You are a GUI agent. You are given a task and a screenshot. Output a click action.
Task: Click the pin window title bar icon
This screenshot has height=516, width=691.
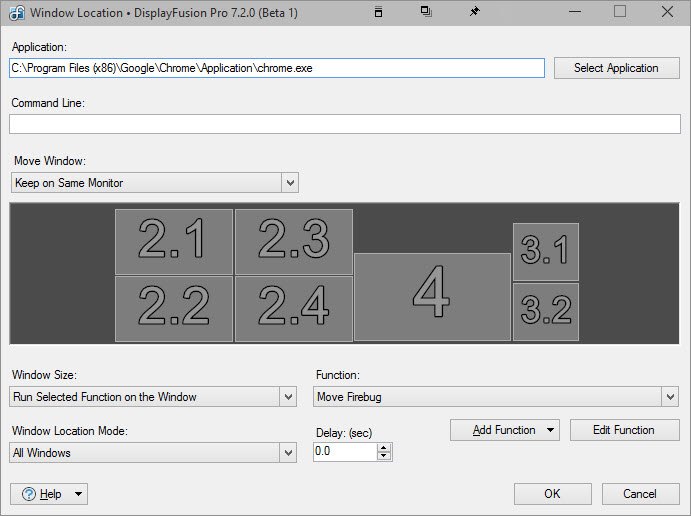(x=474, y=12)
